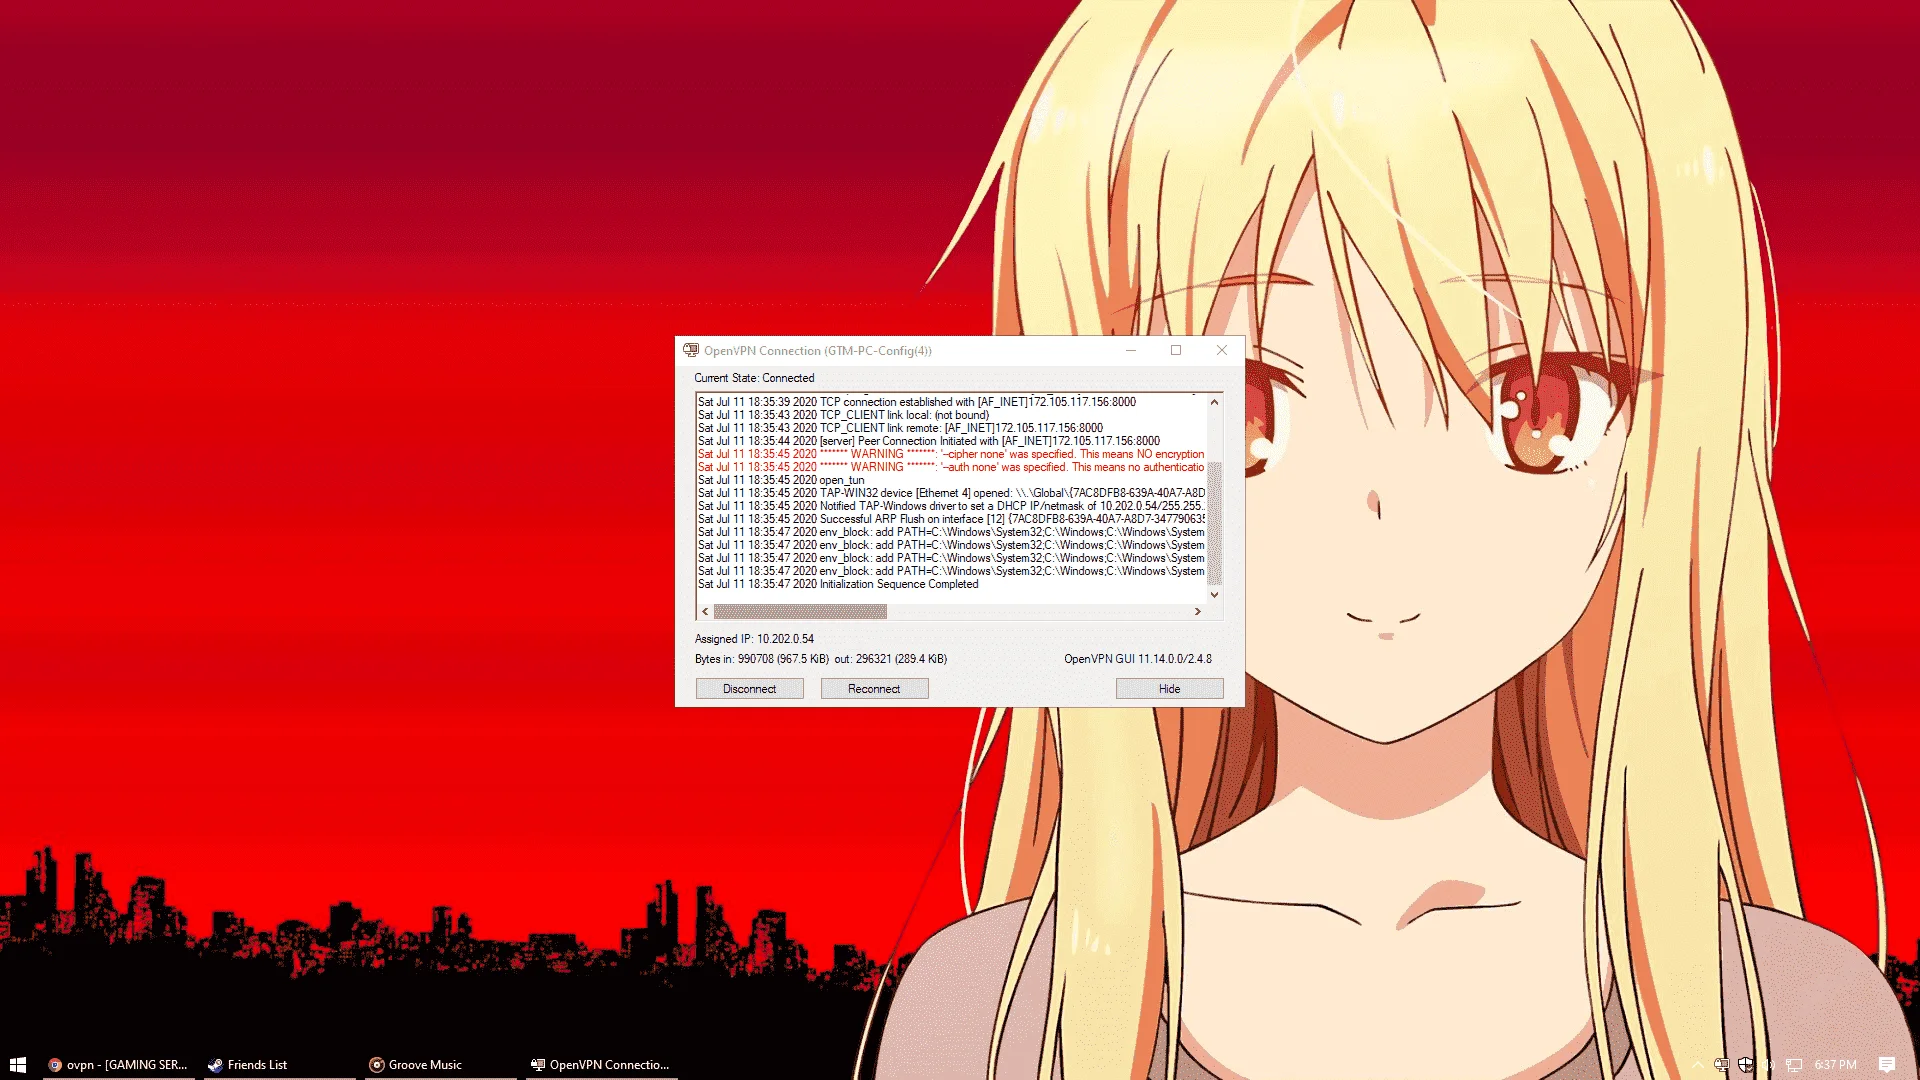Viewport: 1920px width, 1080px height.
Task: Minimize the OpenVPN Connection window
Action: 1131,350
